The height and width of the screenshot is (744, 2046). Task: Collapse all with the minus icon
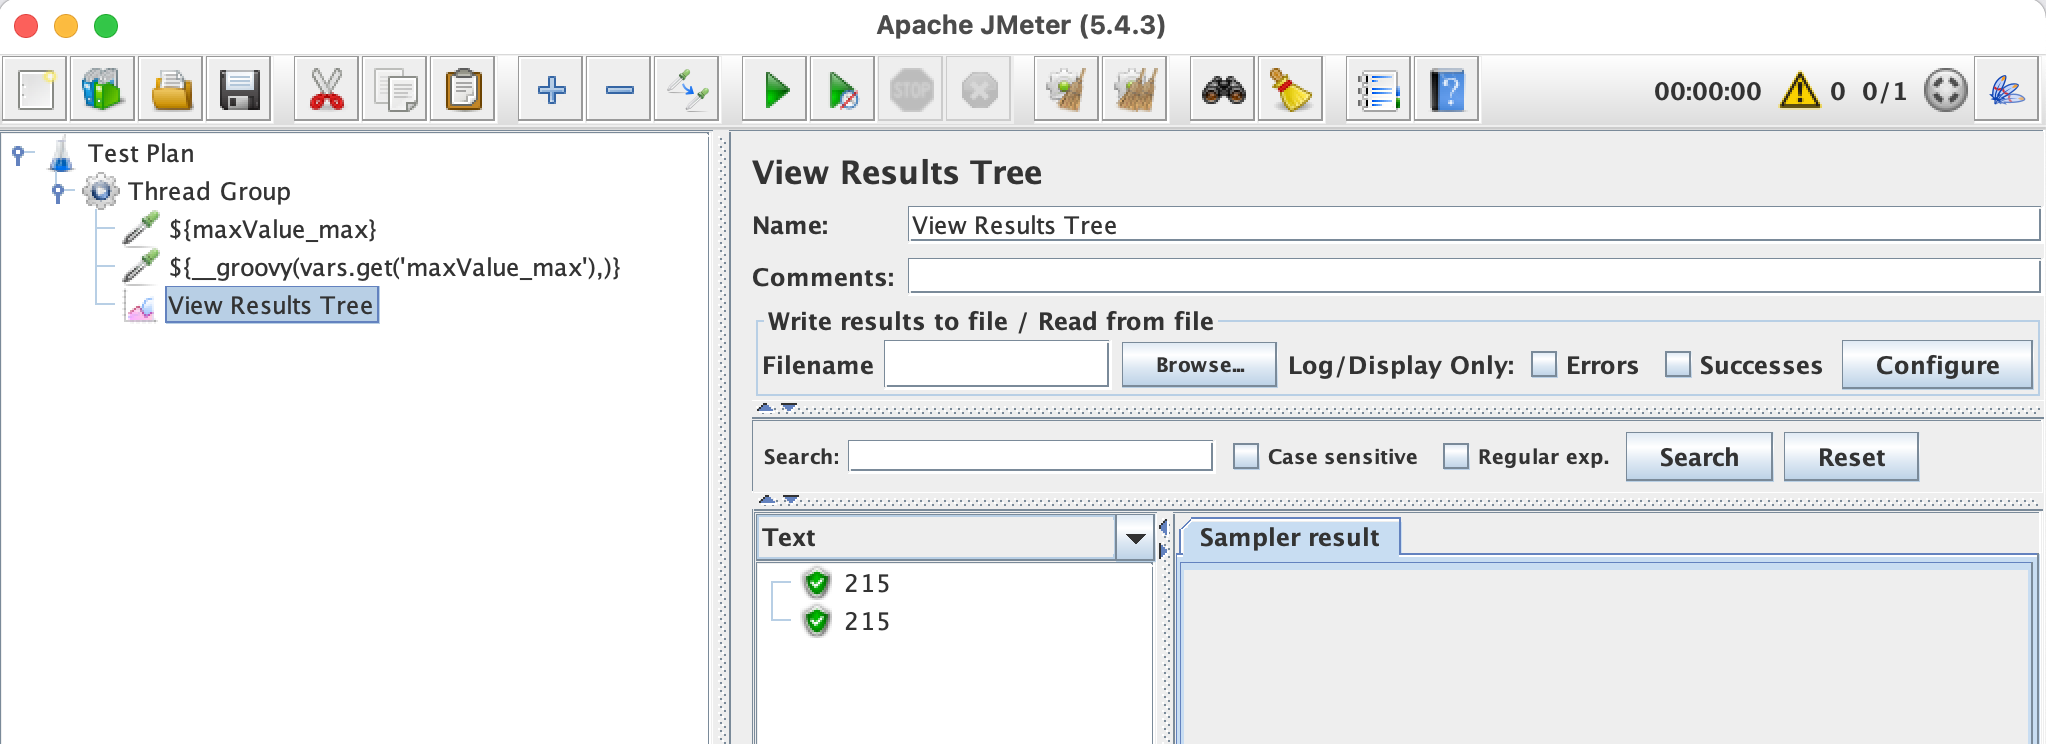[x=619, y=90]
